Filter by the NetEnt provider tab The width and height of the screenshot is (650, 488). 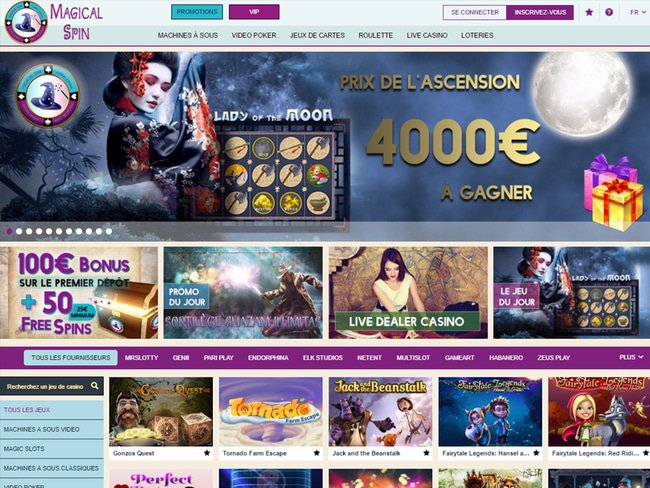[369, 357]
